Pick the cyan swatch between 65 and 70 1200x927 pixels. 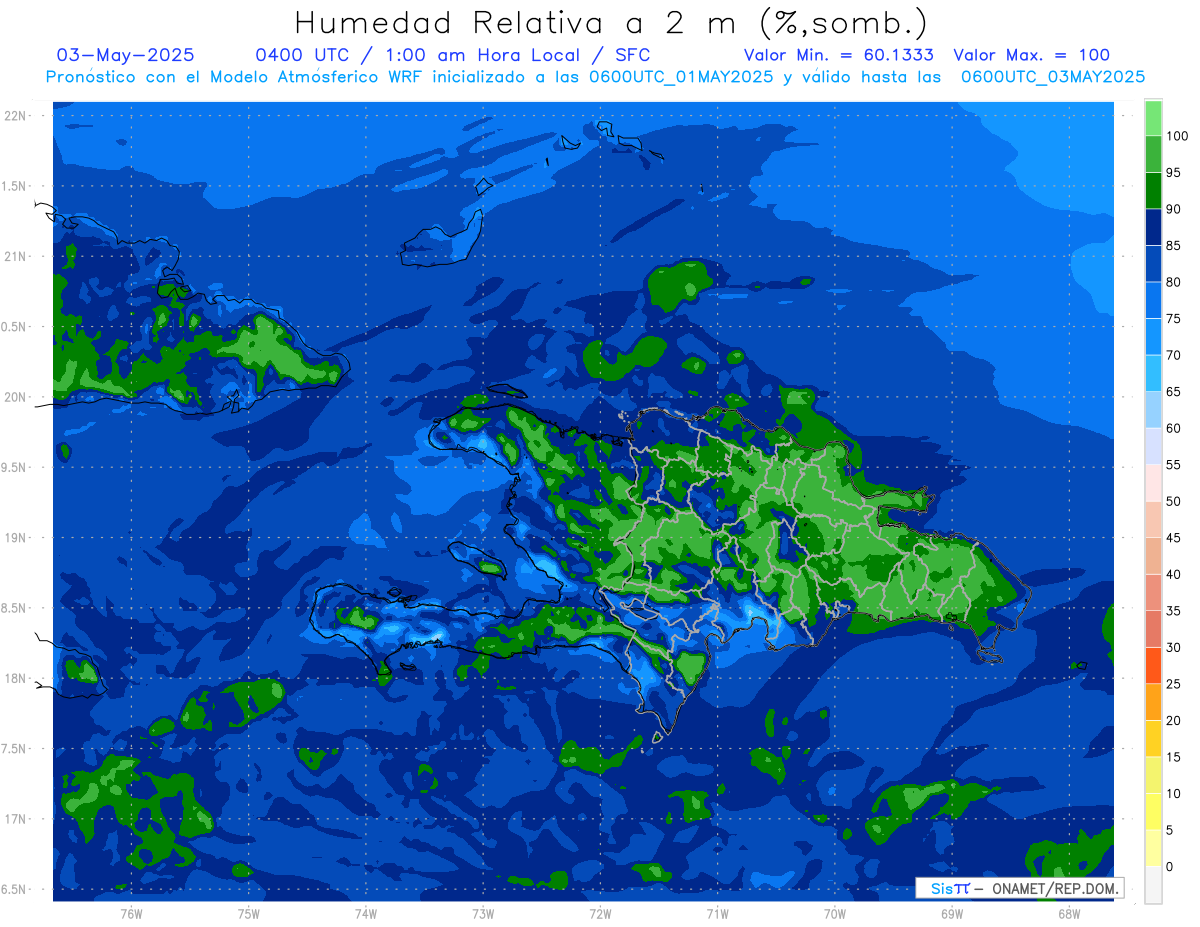point(1153,373)
